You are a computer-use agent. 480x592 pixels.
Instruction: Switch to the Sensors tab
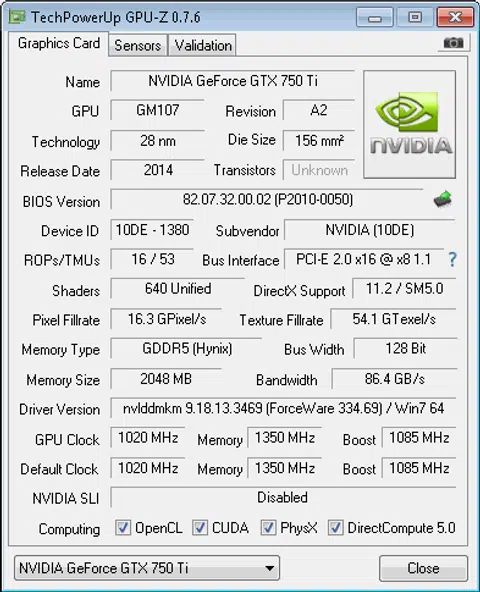point(138,45)
